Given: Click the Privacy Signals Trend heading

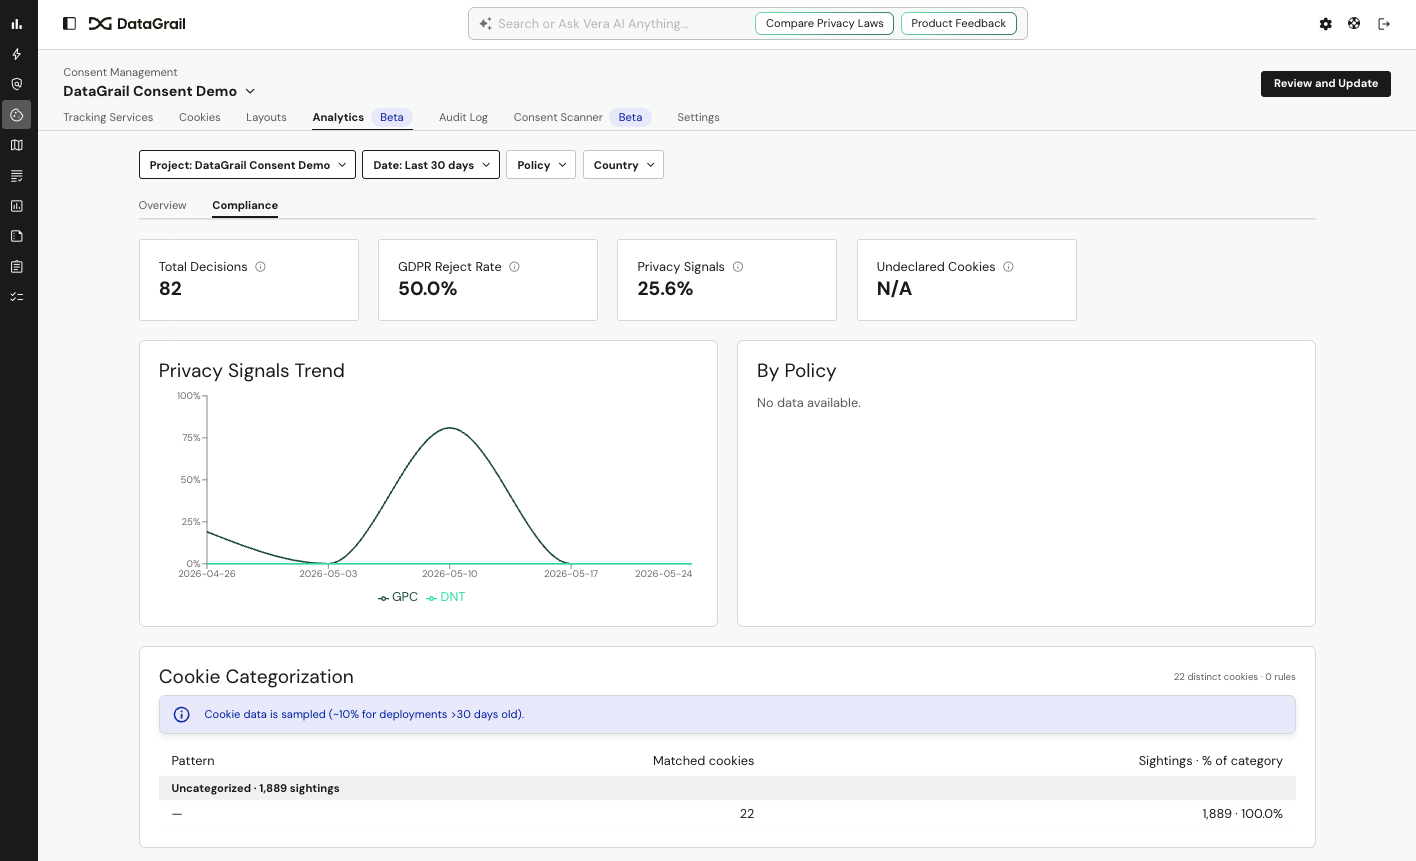Looking at the screenshot, I should pos(252,371).
